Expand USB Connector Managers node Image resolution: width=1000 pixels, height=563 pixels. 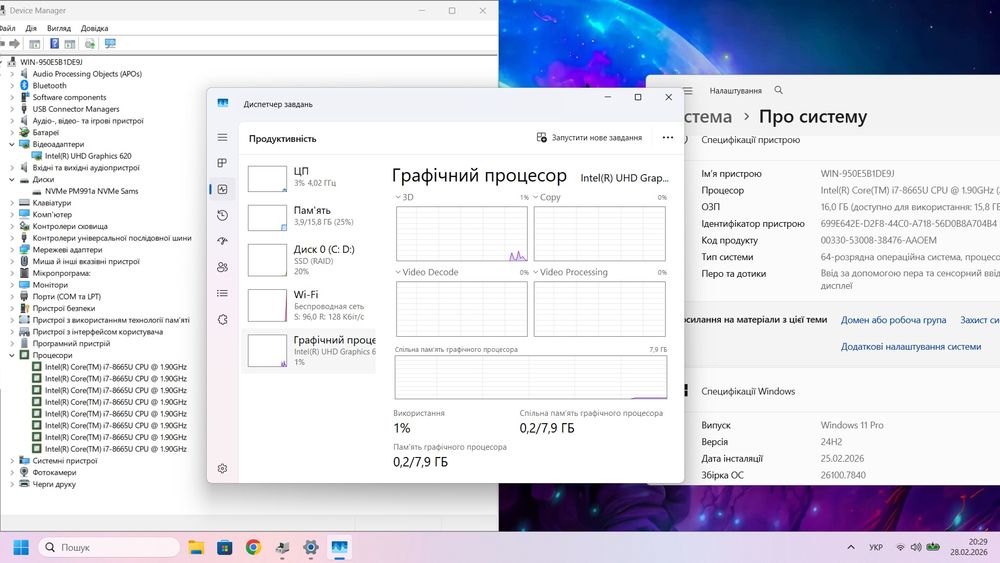[x=11, y=109]
